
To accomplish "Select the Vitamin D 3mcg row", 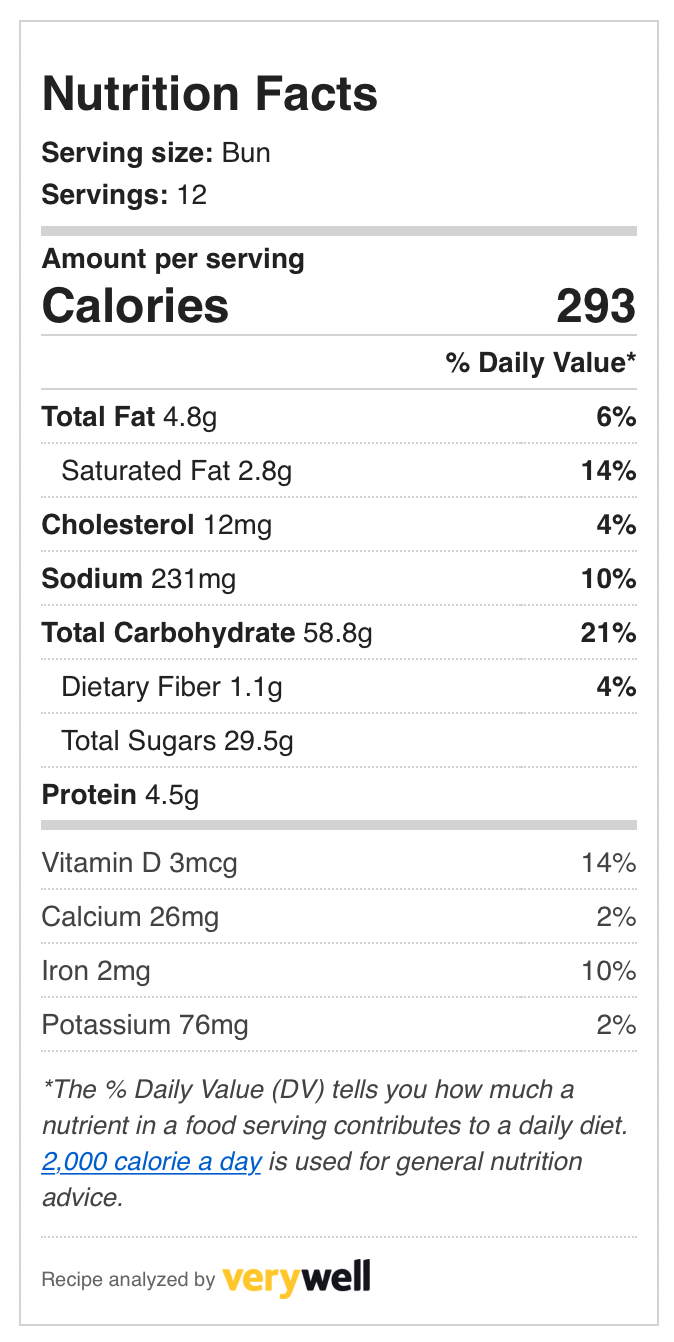I will click(x=339, y=862).
